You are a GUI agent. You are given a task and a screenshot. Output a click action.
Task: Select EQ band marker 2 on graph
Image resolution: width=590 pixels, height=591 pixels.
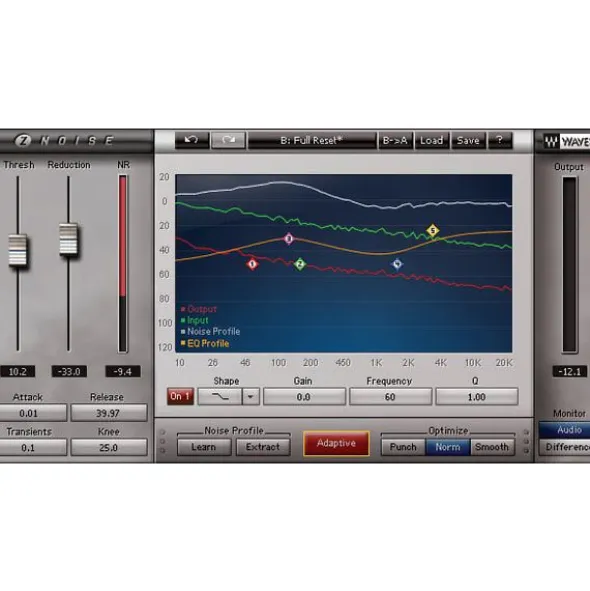click(300, 264)
